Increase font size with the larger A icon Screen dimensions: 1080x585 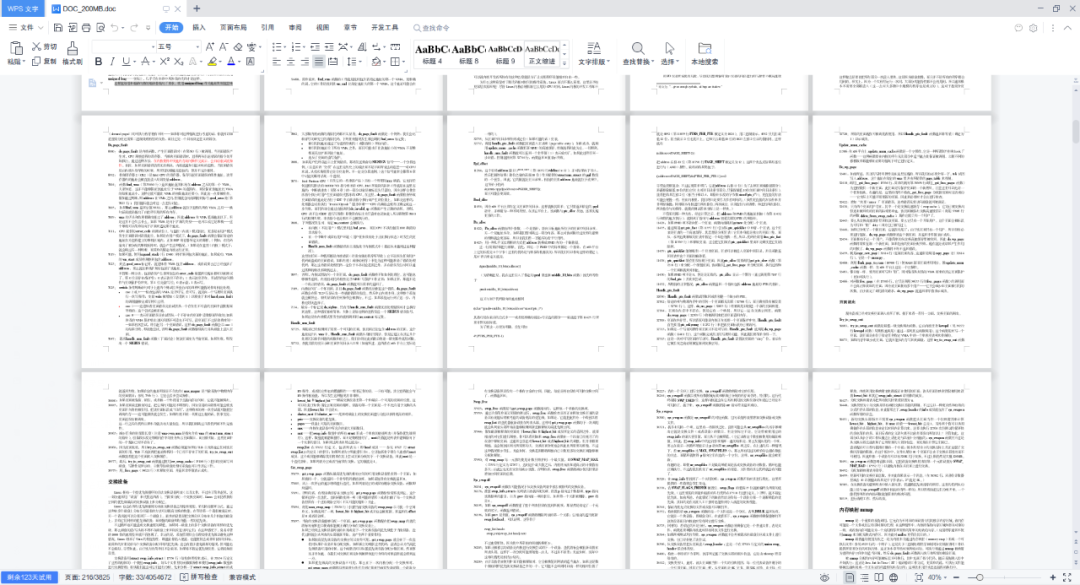tap(211, 47)
